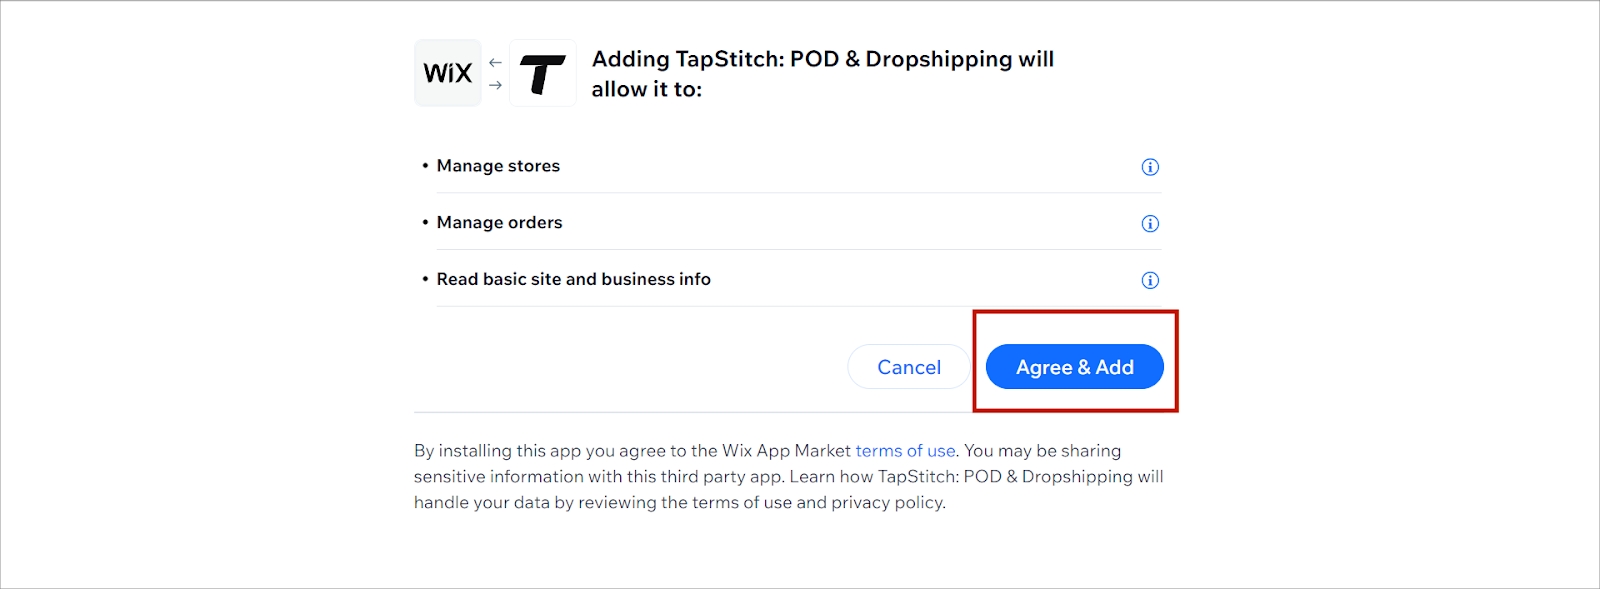The width and height of the screenshot is (1600, 589).
Task: Confirm with Agree & Add button
Action: coord(1075,367)
